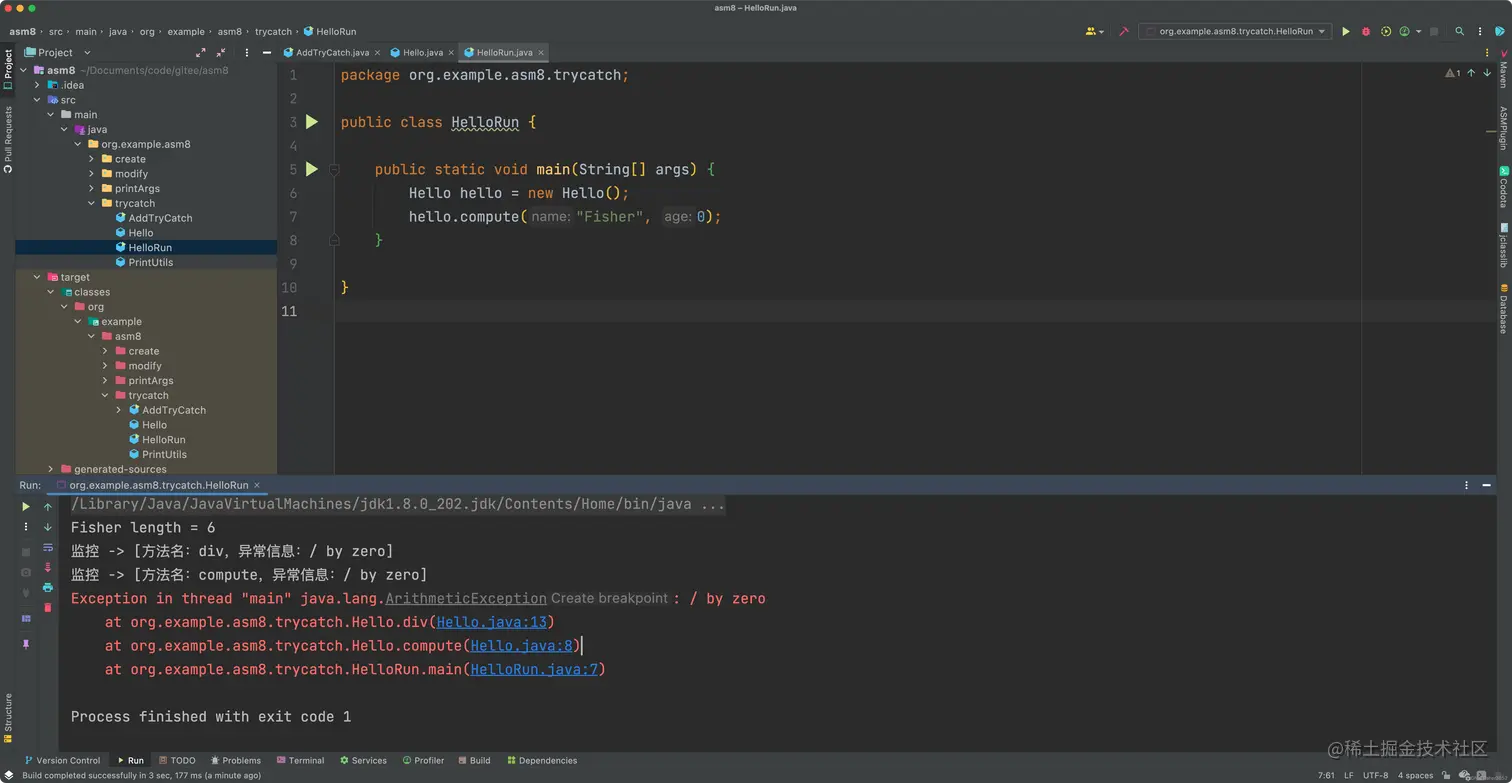Click the Down the Stack Trace arrow
The image size is (1512, 783).
tap(48, 527)
